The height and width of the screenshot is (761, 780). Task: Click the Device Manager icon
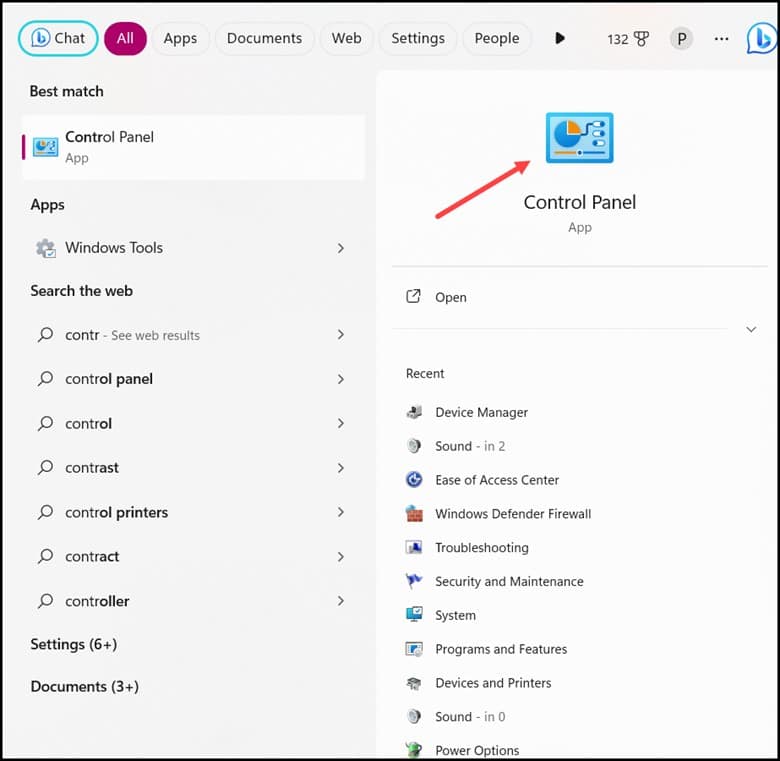[414, 412]
